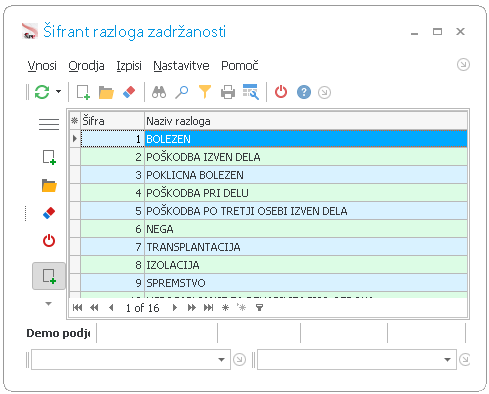Click the eraser icon in side panel
489x394 pixels.
pyautogui.click(x=49, y=213)
